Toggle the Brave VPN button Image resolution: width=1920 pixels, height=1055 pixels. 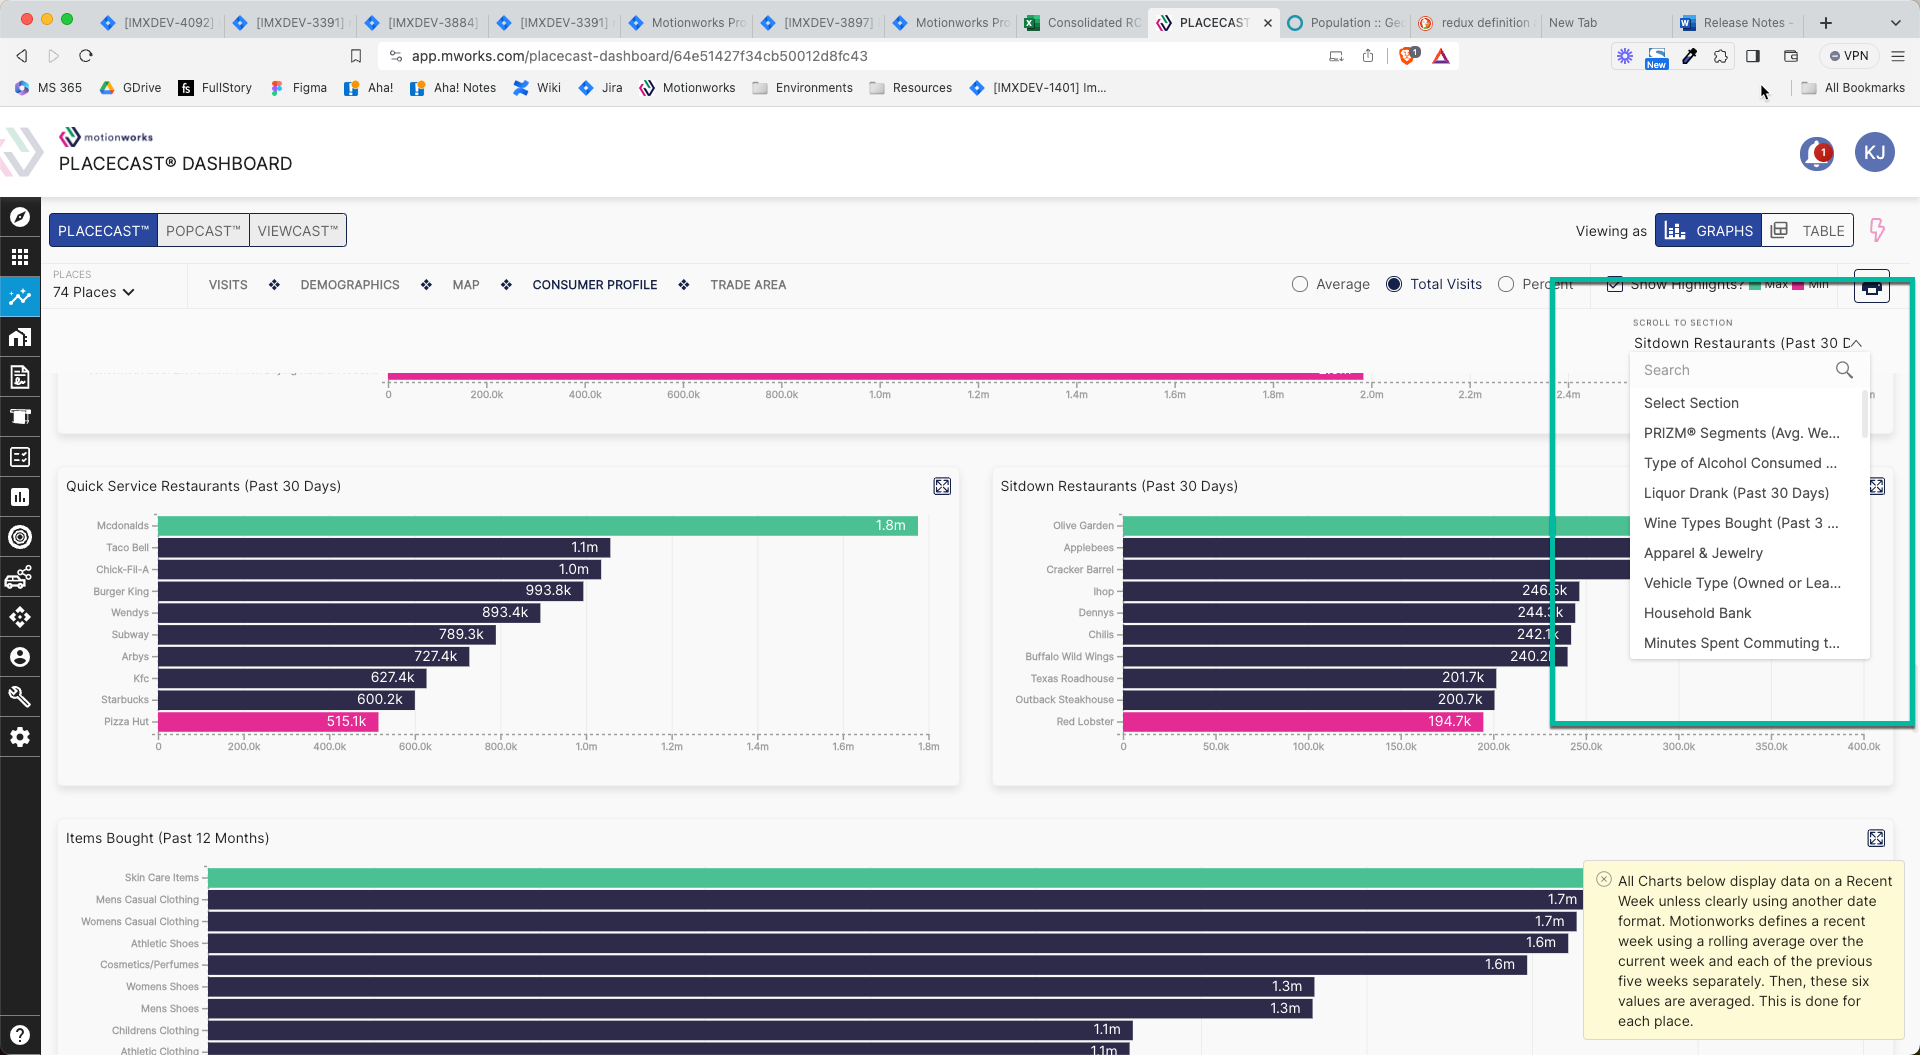click(1849, 56)
